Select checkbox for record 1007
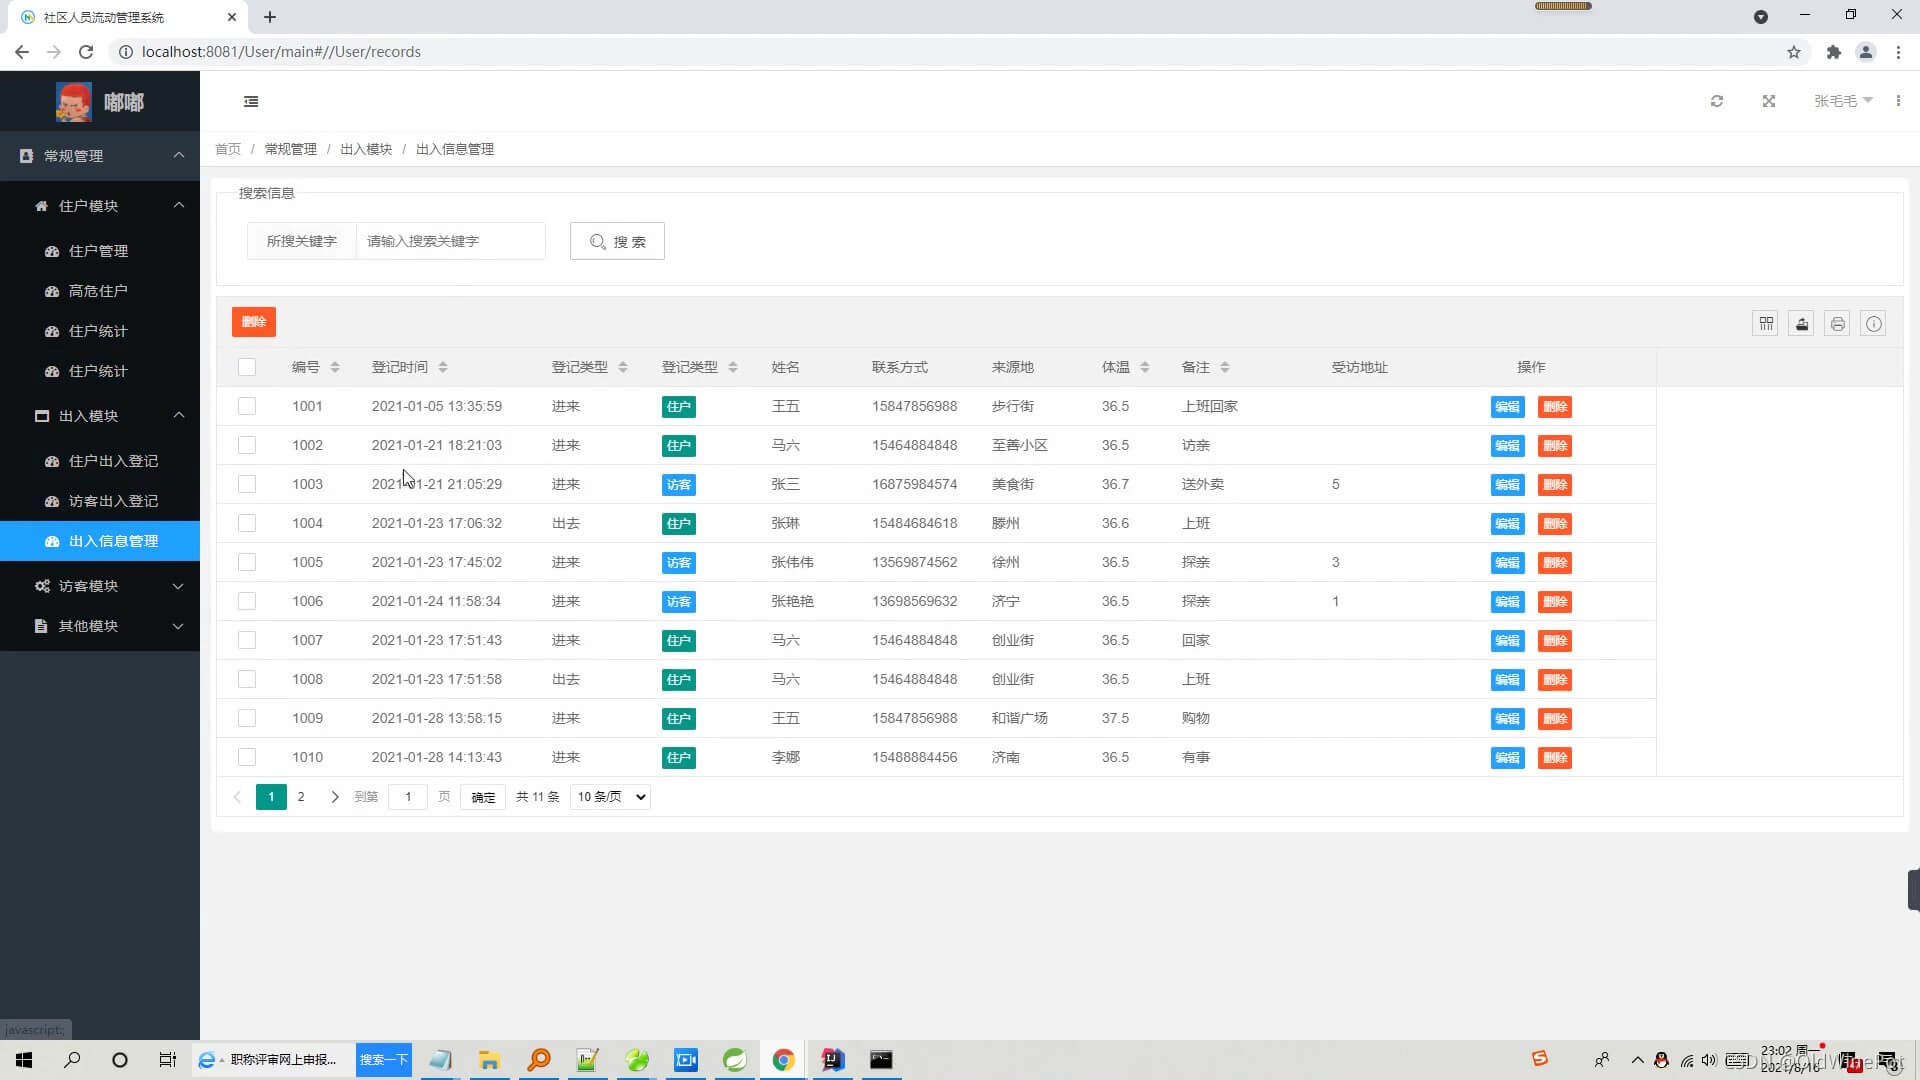Viewport: 1920px width, 1080px height. (247, 640)
